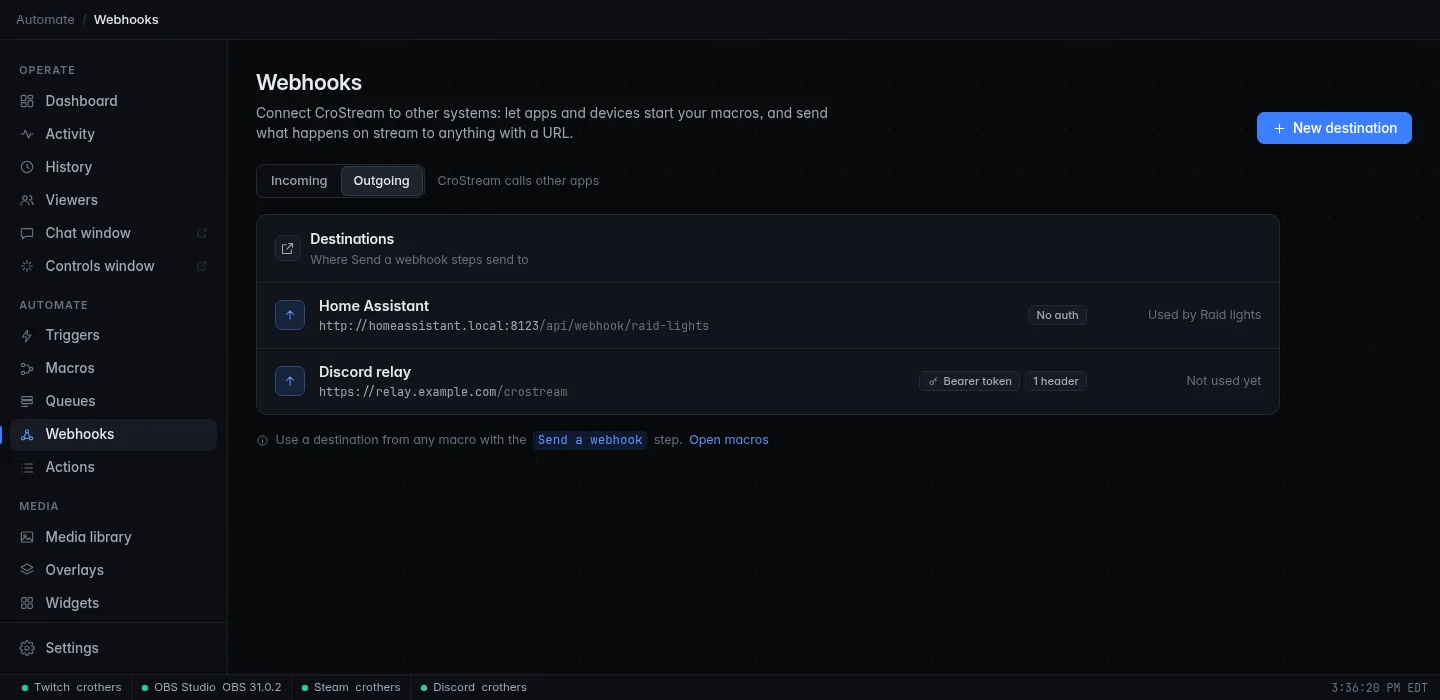Pop out Controls window external icon
This screenshot has height=700, width=1440.
(202, 266)
